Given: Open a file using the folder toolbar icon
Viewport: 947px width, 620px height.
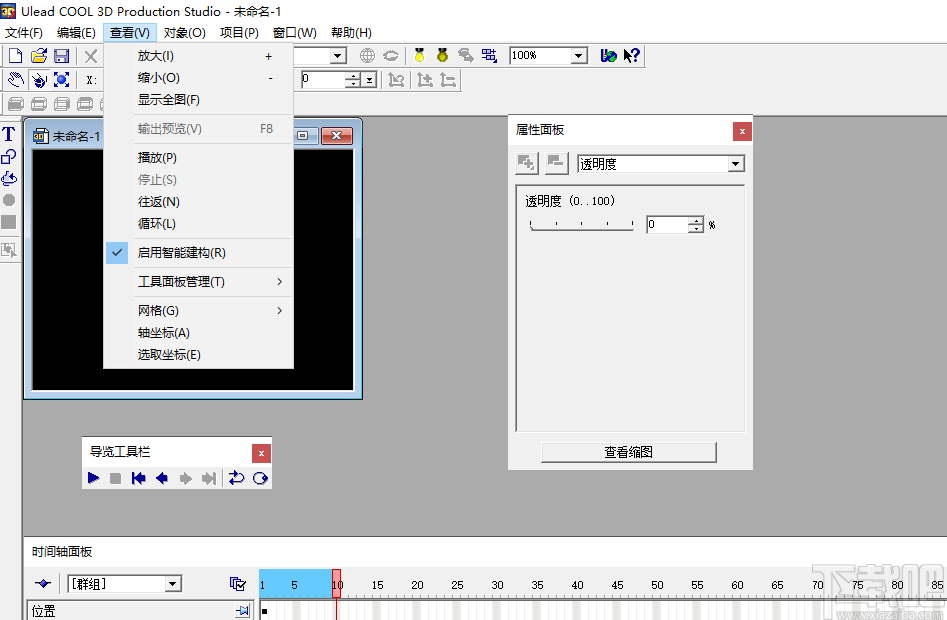Looking at the screenshot, I should click(x=38, y=56).
